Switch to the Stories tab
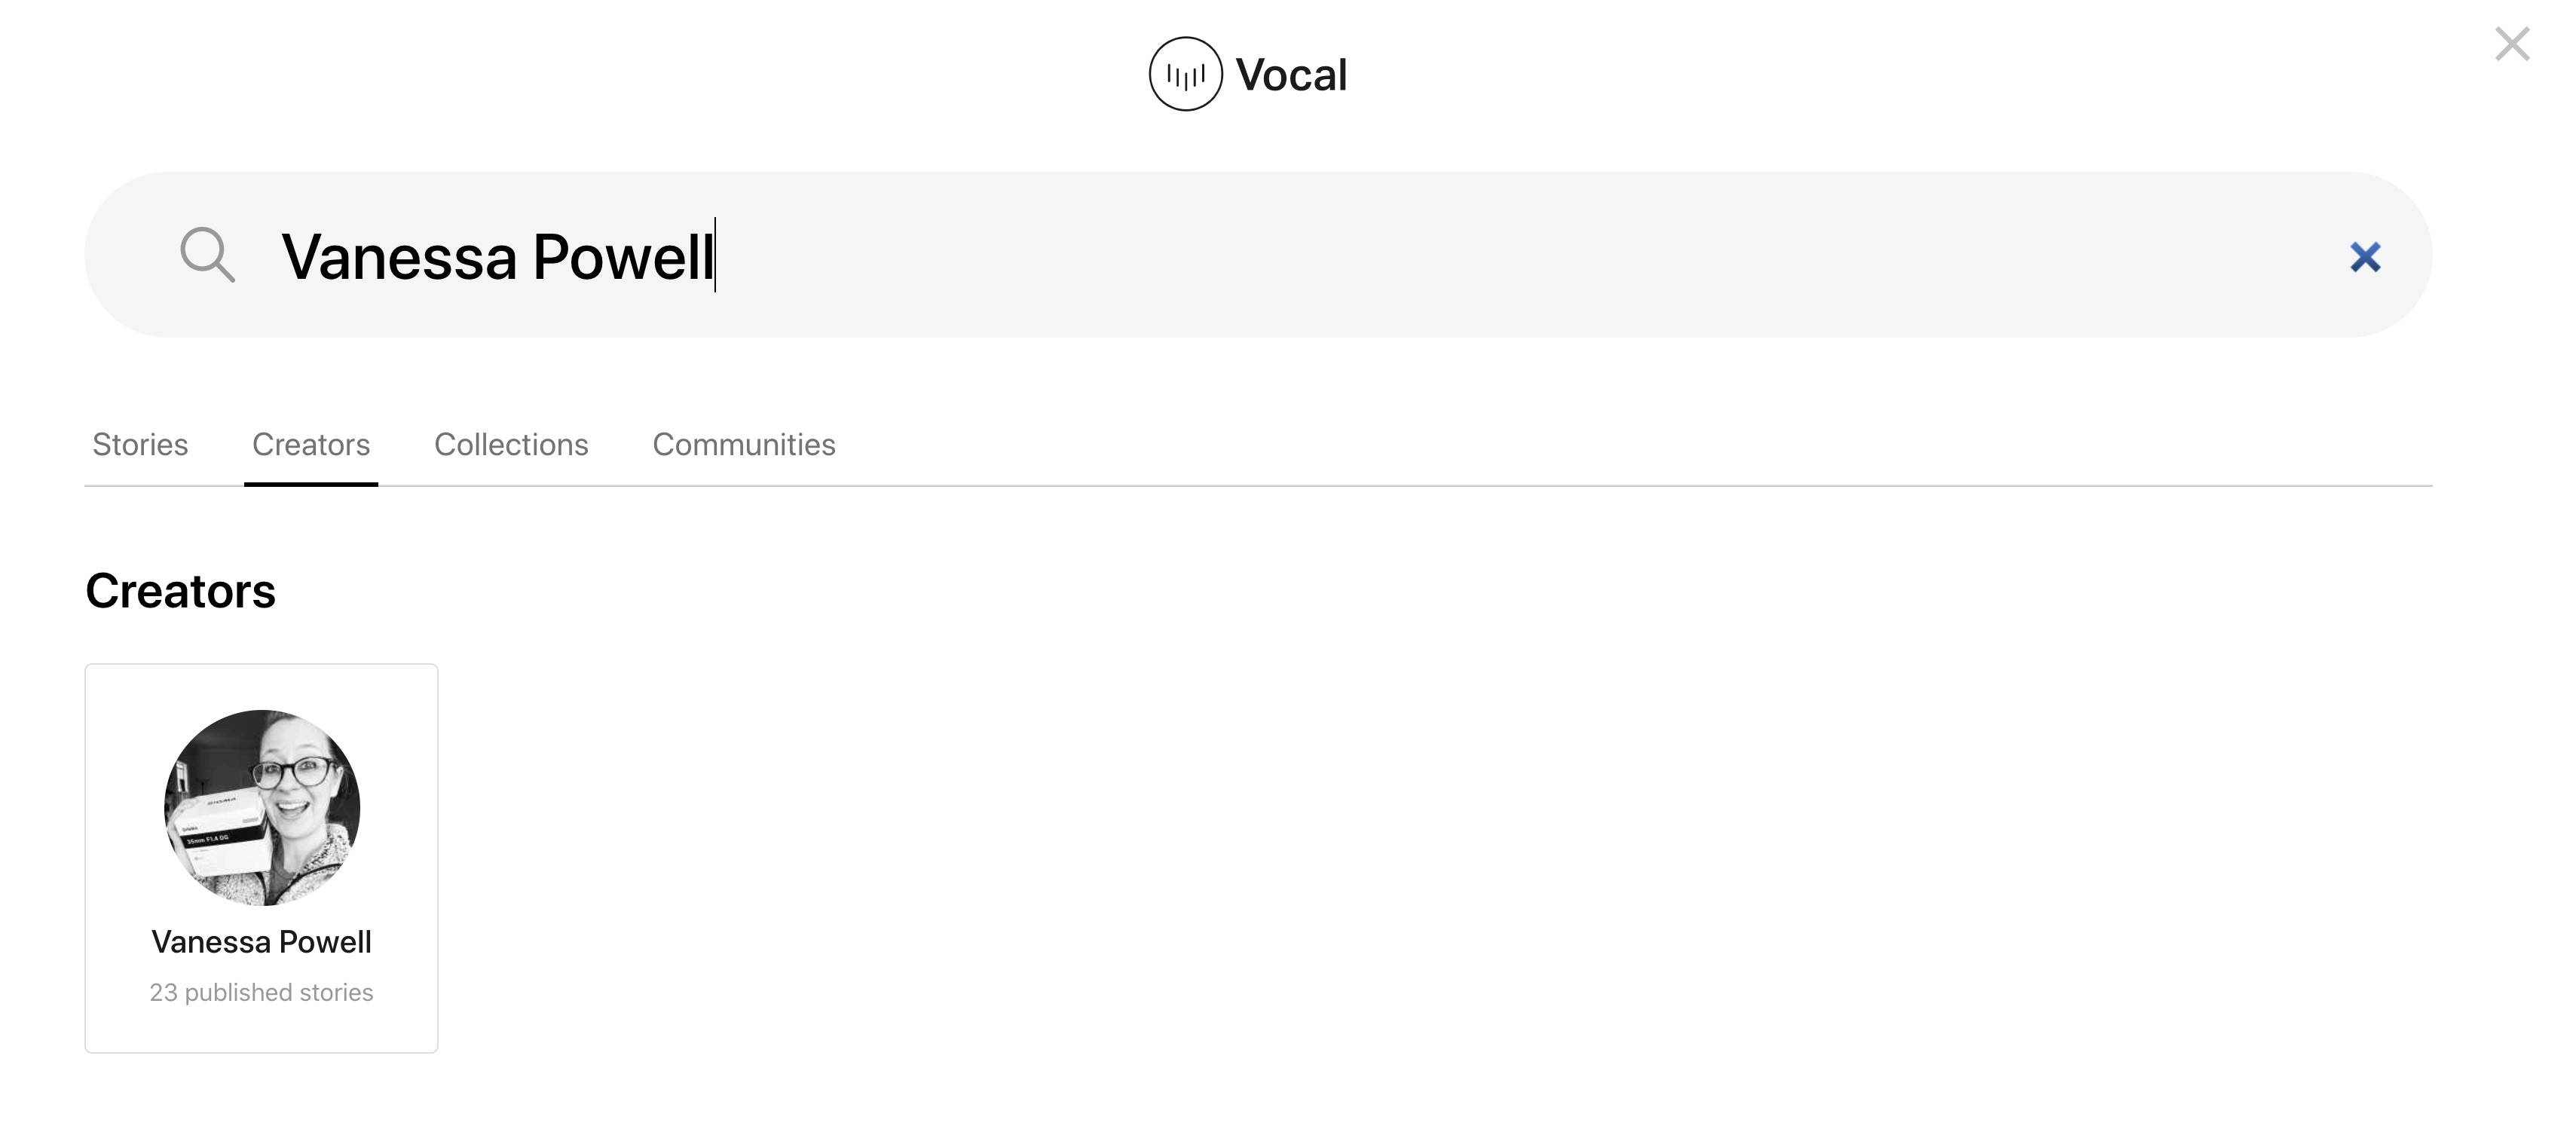 pyautogui.click(x=140, y=444)
